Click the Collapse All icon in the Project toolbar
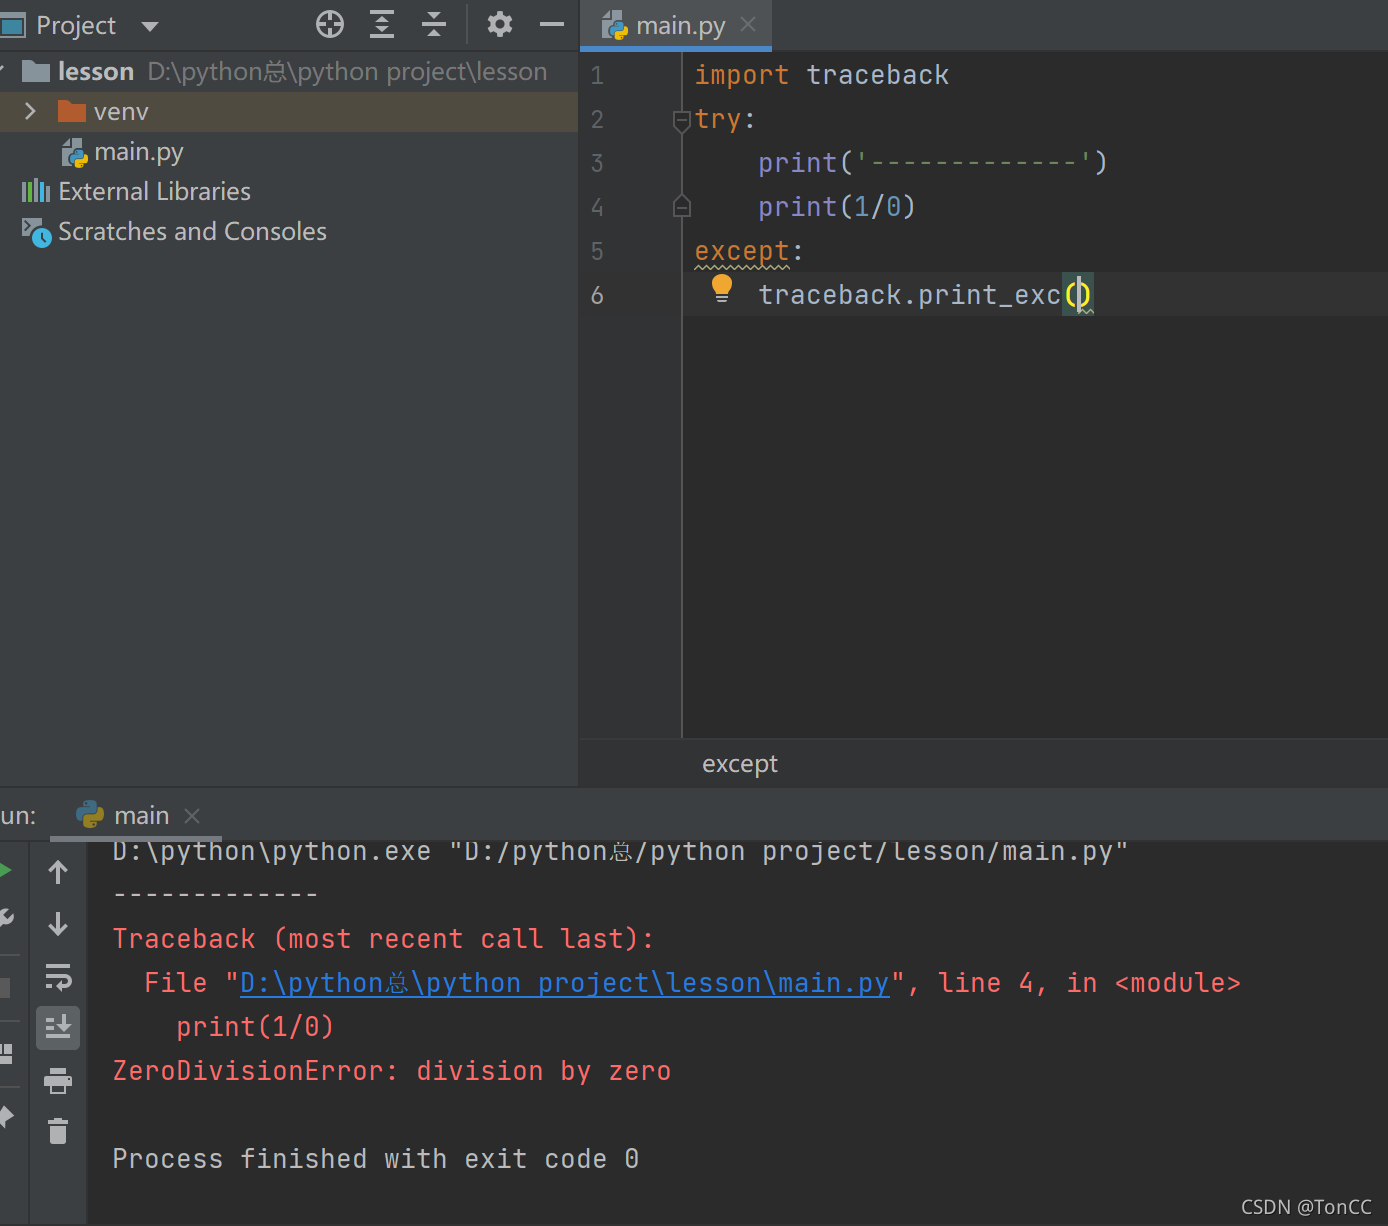 [x=434, y=24]
